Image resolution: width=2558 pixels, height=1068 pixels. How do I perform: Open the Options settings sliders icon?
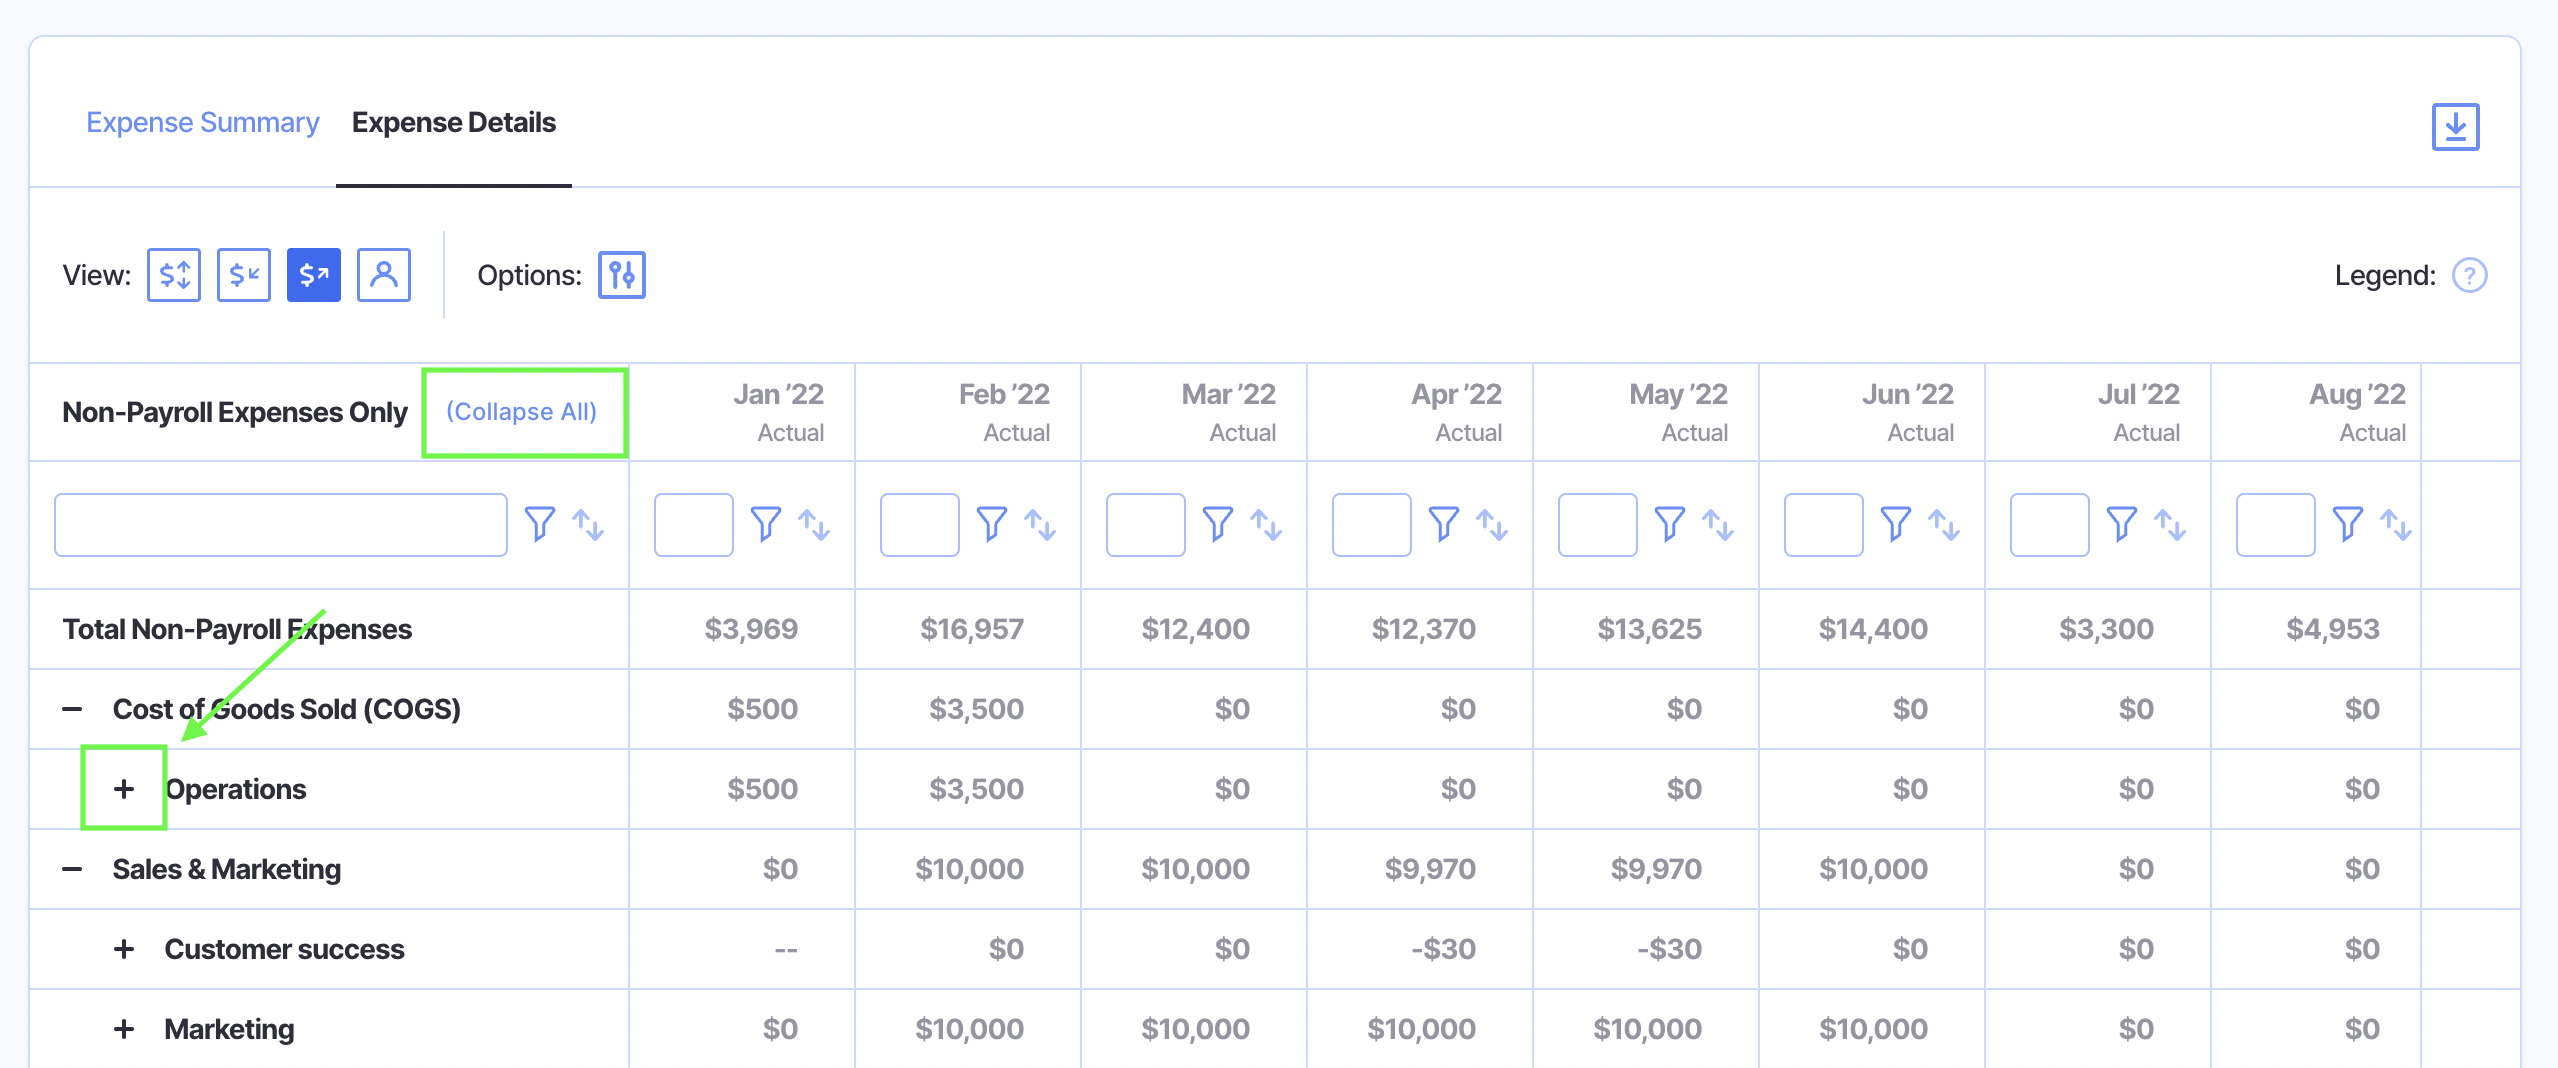coord(621,275)
